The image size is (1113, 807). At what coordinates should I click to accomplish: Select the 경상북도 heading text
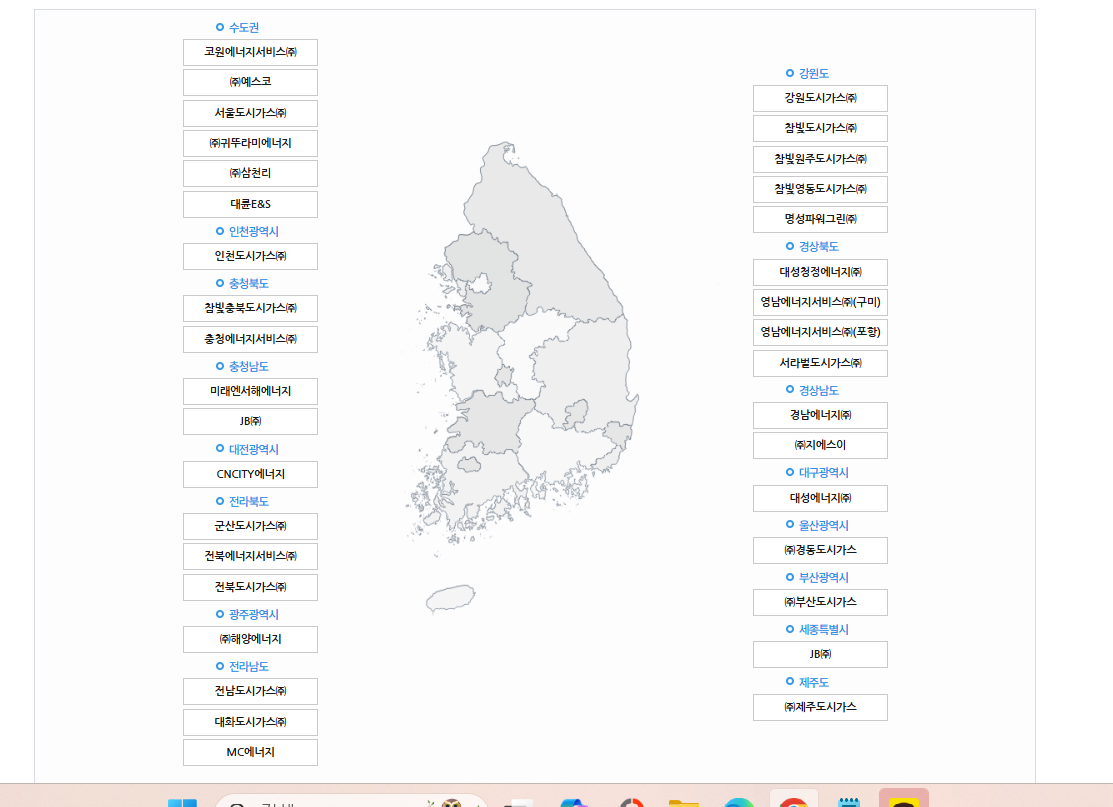(818, 246)
